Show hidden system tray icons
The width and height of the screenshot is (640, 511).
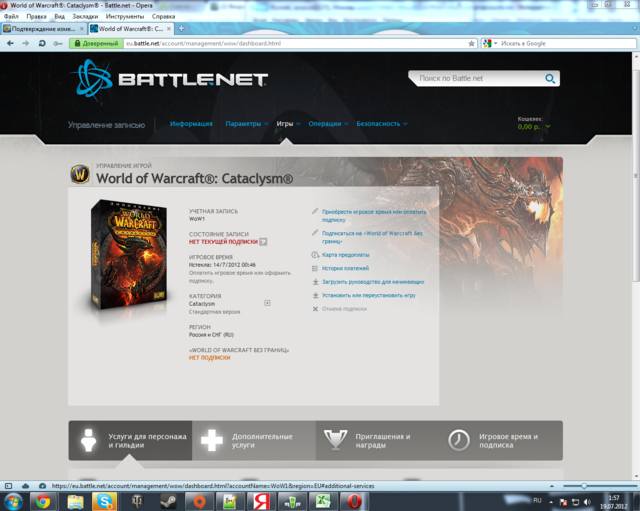(x=551, y=502)
